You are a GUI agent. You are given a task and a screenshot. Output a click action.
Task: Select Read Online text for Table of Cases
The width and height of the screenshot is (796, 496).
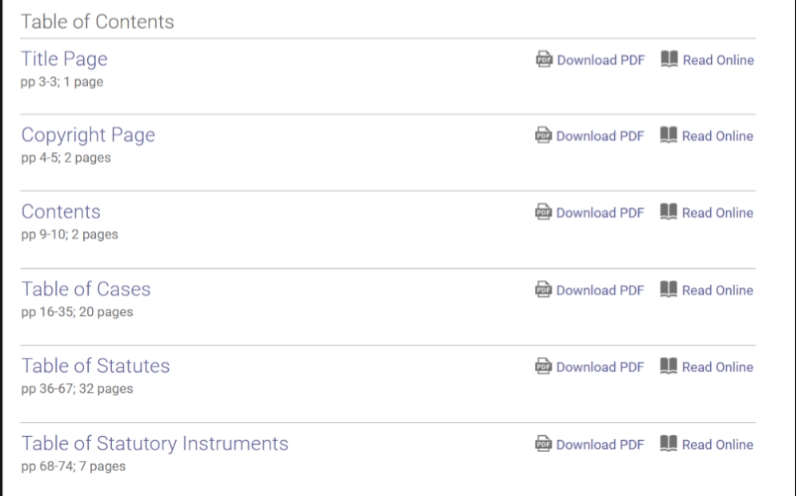click(718, 290)
